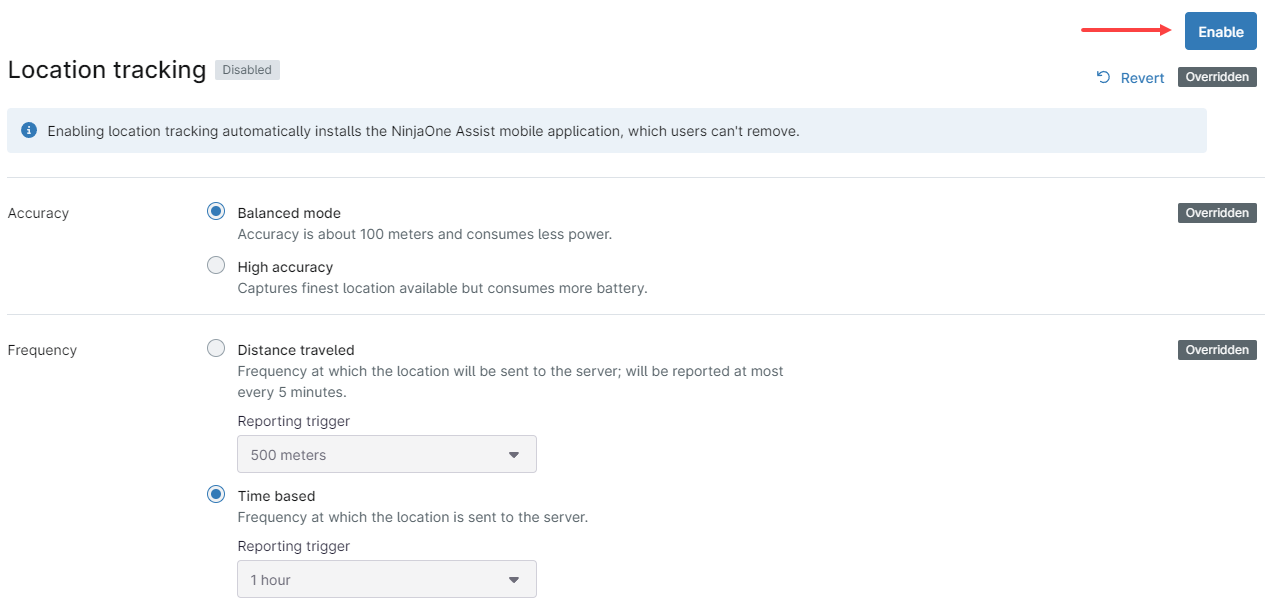1266x610 pixels.
Task: Select the Balanced mode radio button
Action: pos(216,211)
